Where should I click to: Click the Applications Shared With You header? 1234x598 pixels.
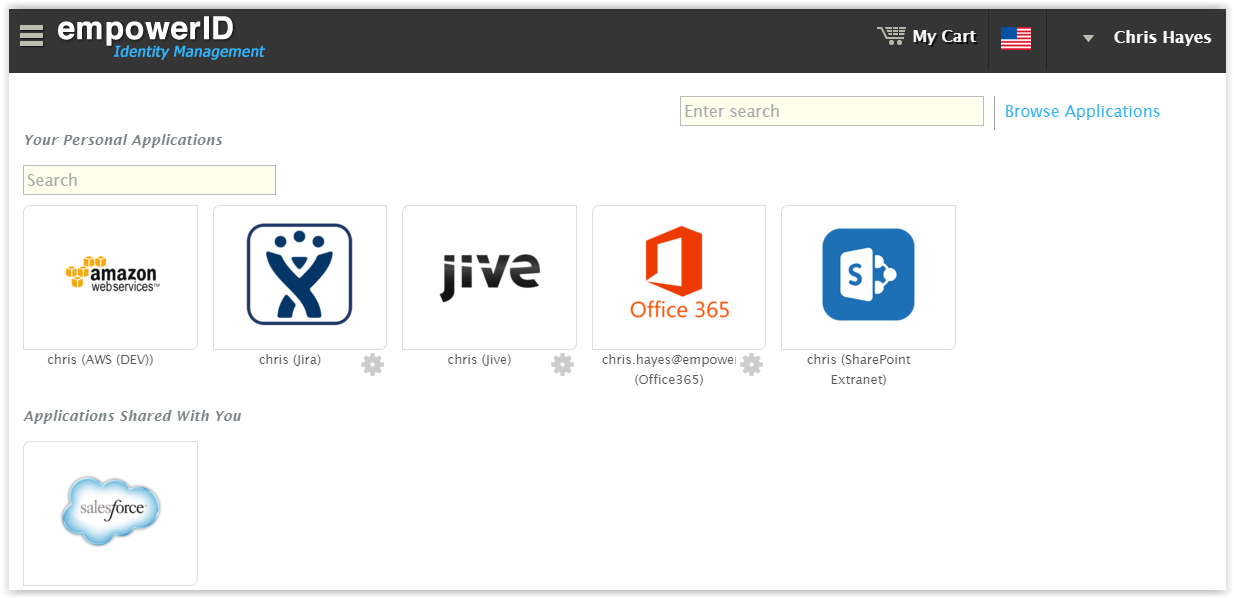pos(131,416)
